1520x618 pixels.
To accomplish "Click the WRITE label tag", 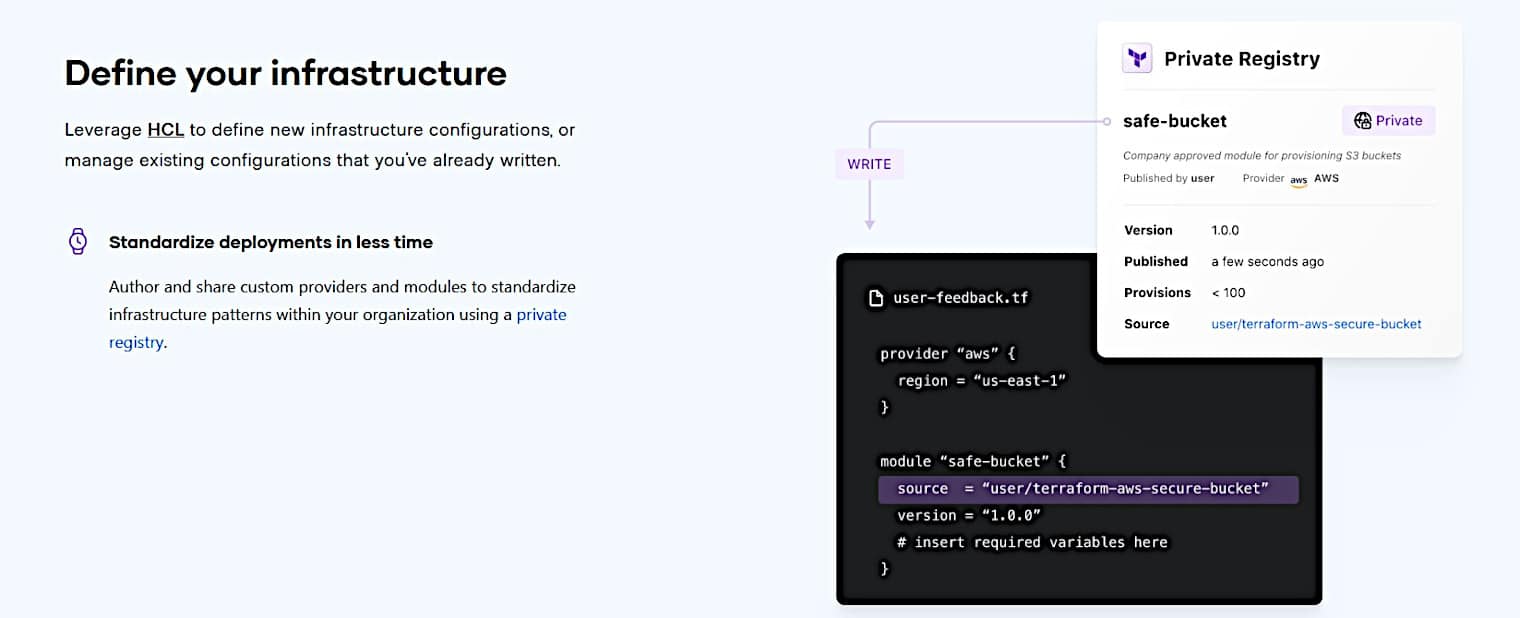I will [869, 164].
